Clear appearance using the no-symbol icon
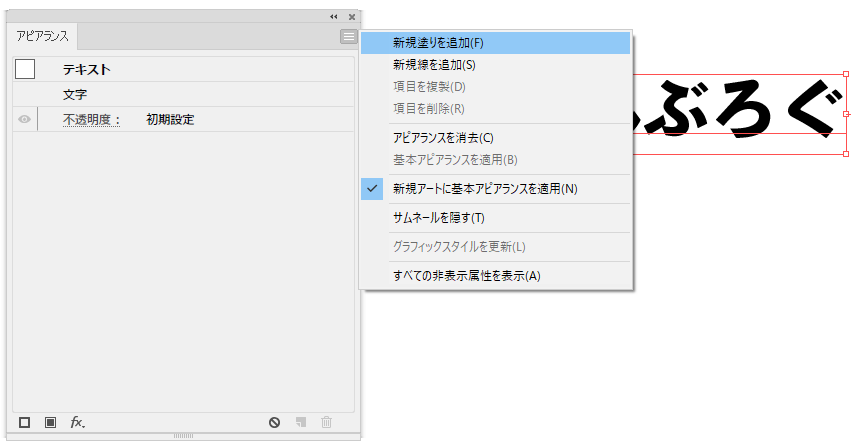The image size is (851, 448). [x=275, y=422]
